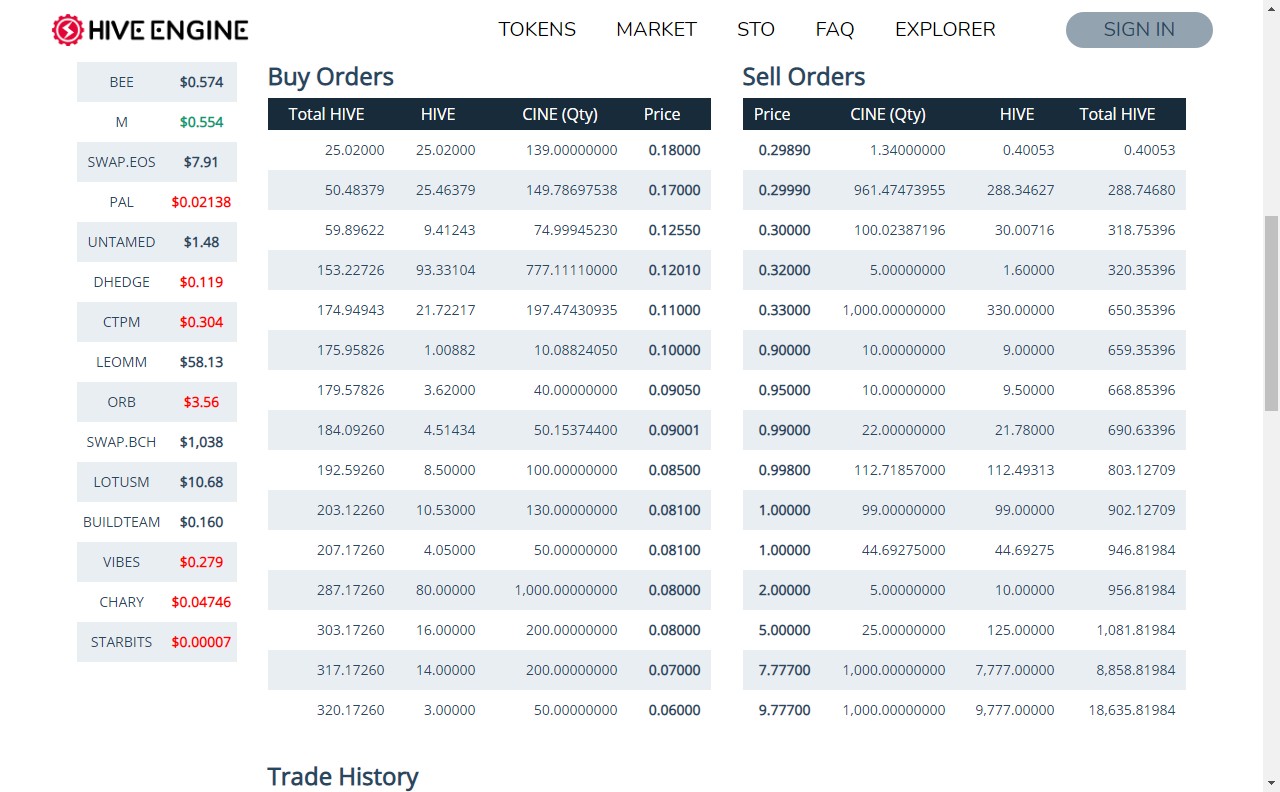The height and width of the screenshot is (792, 1280).
Task: Click buy order price 0.12550
Action: (x=674, y=230)
